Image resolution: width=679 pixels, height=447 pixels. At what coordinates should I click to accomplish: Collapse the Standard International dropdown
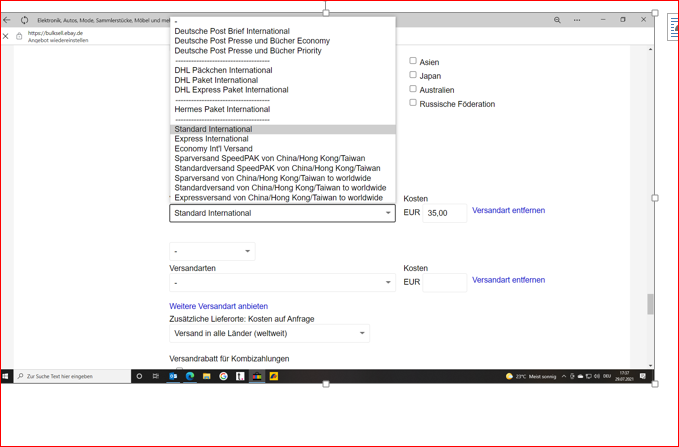[x=388, y=213]
